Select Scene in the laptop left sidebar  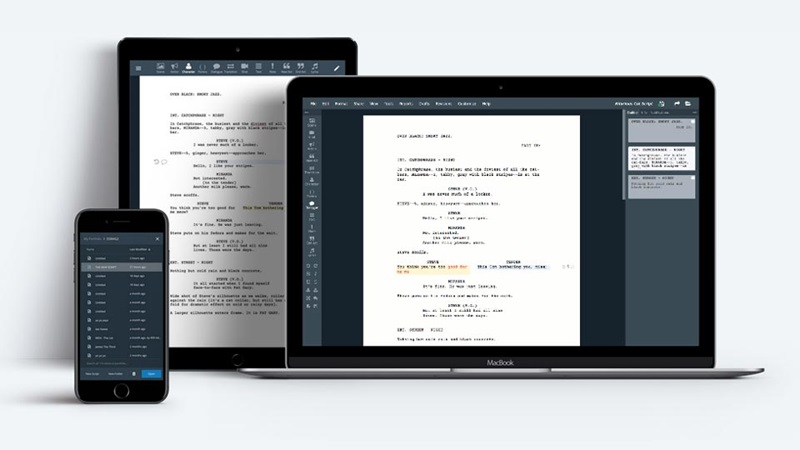(x=312, y=122)
